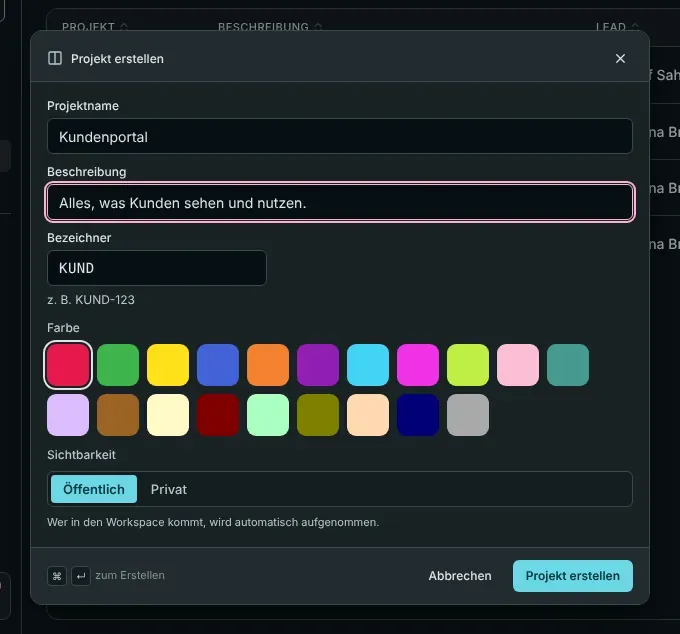This screenshot has width=680, height=634.
Task: Pick the magenta color swatch
Action: 418,365
